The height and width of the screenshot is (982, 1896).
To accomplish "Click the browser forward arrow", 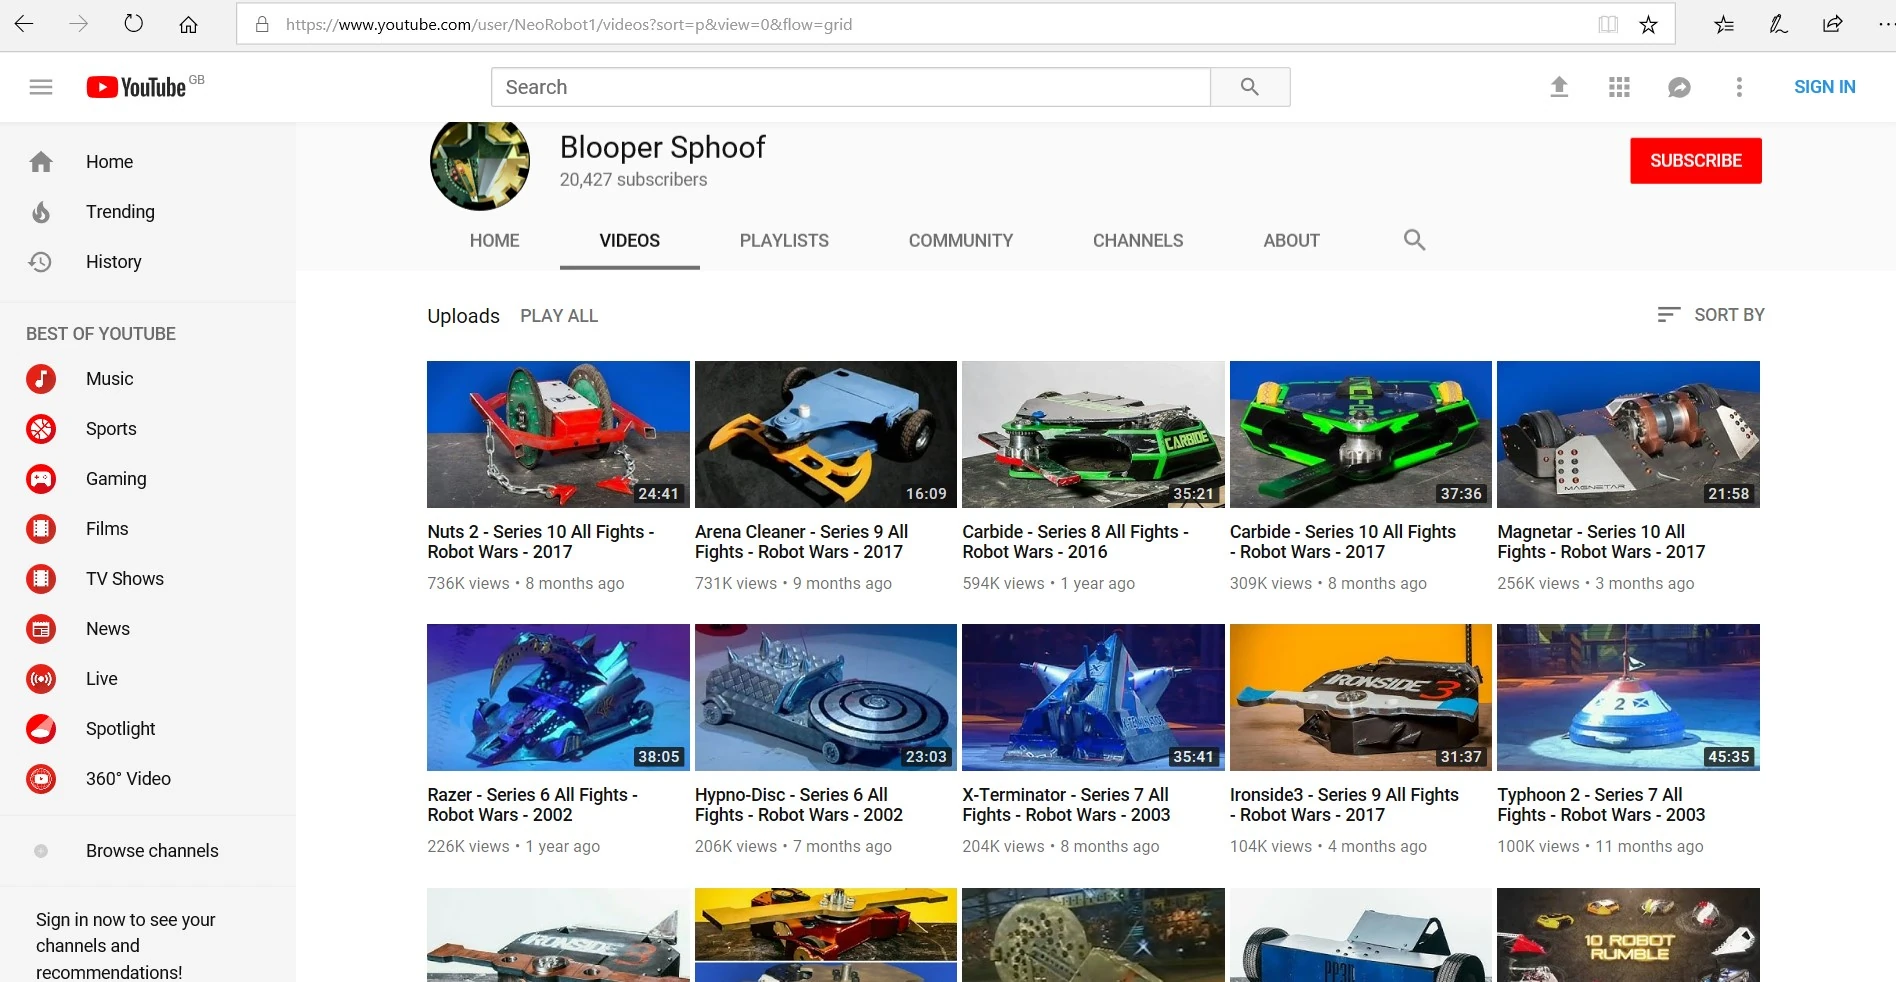I will [x=78, y=24].
